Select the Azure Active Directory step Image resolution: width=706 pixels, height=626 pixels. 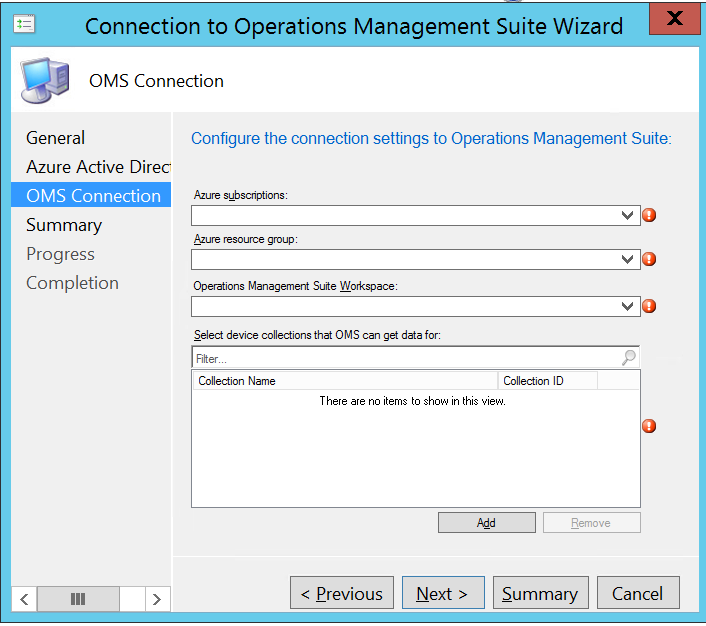pos(98,167)
